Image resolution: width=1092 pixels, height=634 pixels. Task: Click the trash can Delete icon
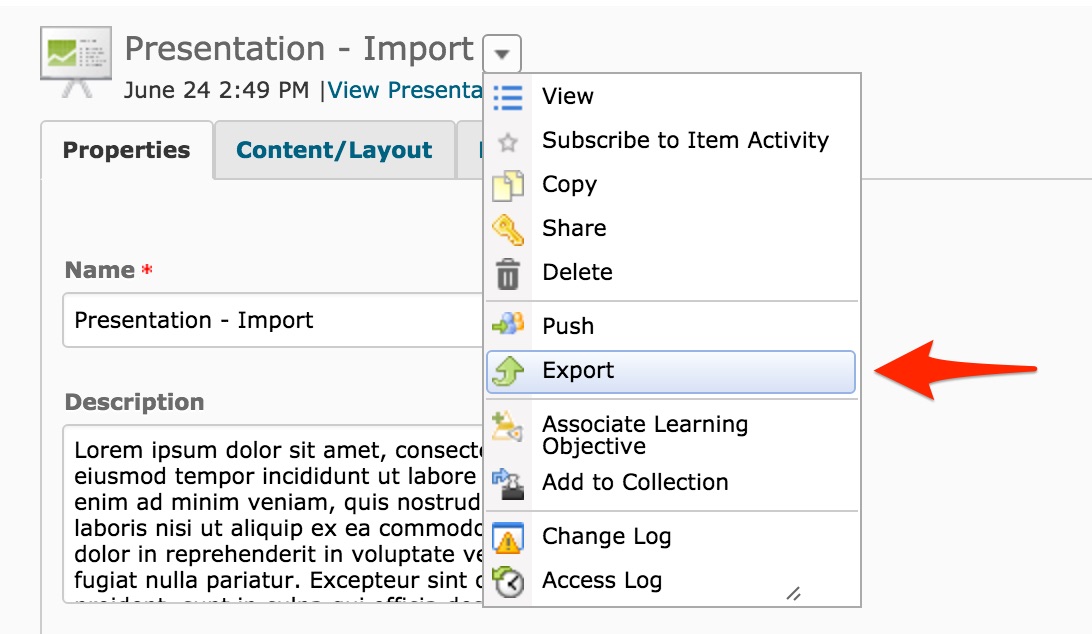tap(508, 273)
